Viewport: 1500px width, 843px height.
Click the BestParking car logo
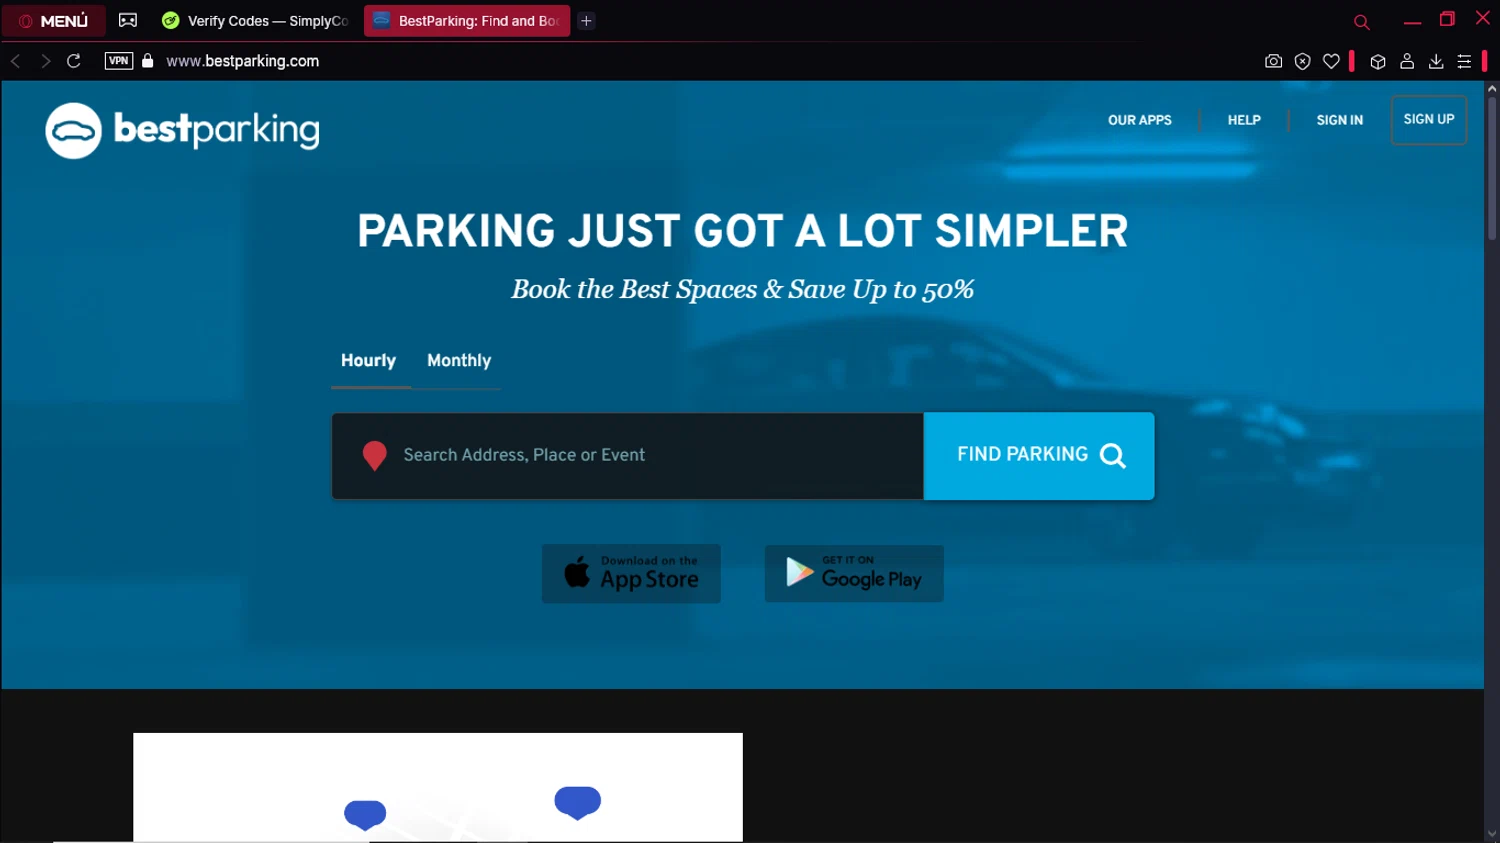tap(74, 131)
